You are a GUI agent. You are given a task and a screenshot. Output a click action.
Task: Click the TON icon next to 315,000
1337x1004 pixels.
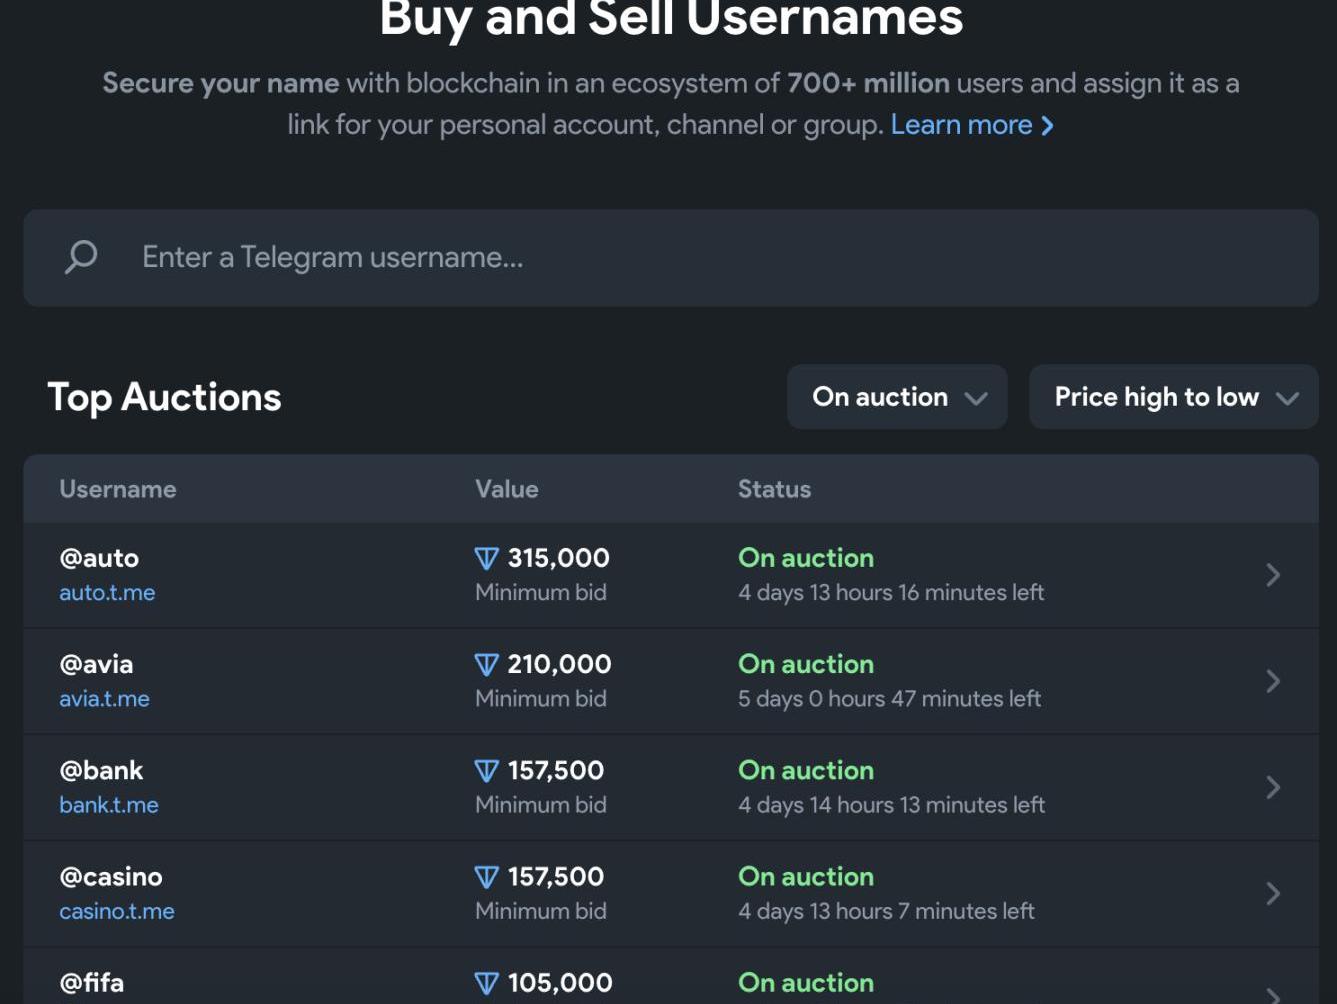coord(487,558)
